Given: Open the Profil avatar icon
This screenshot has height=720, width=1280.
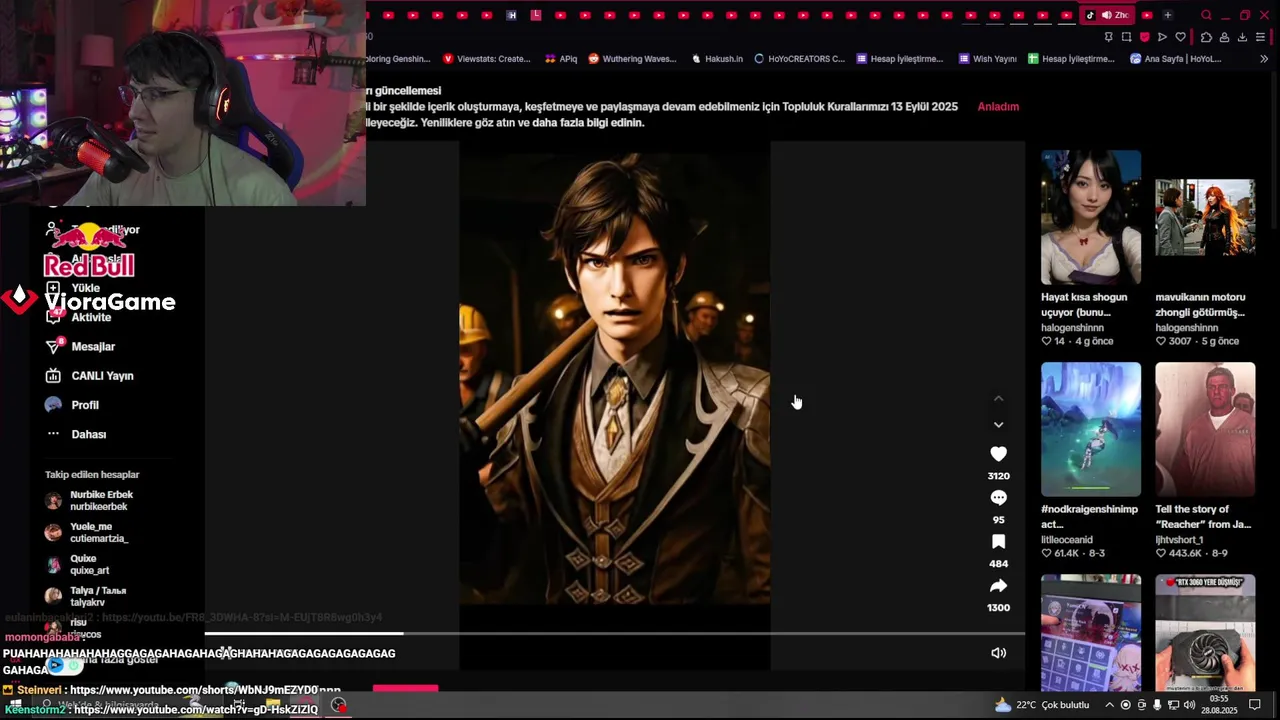Looking at the screenshot, I should [53, 404].
